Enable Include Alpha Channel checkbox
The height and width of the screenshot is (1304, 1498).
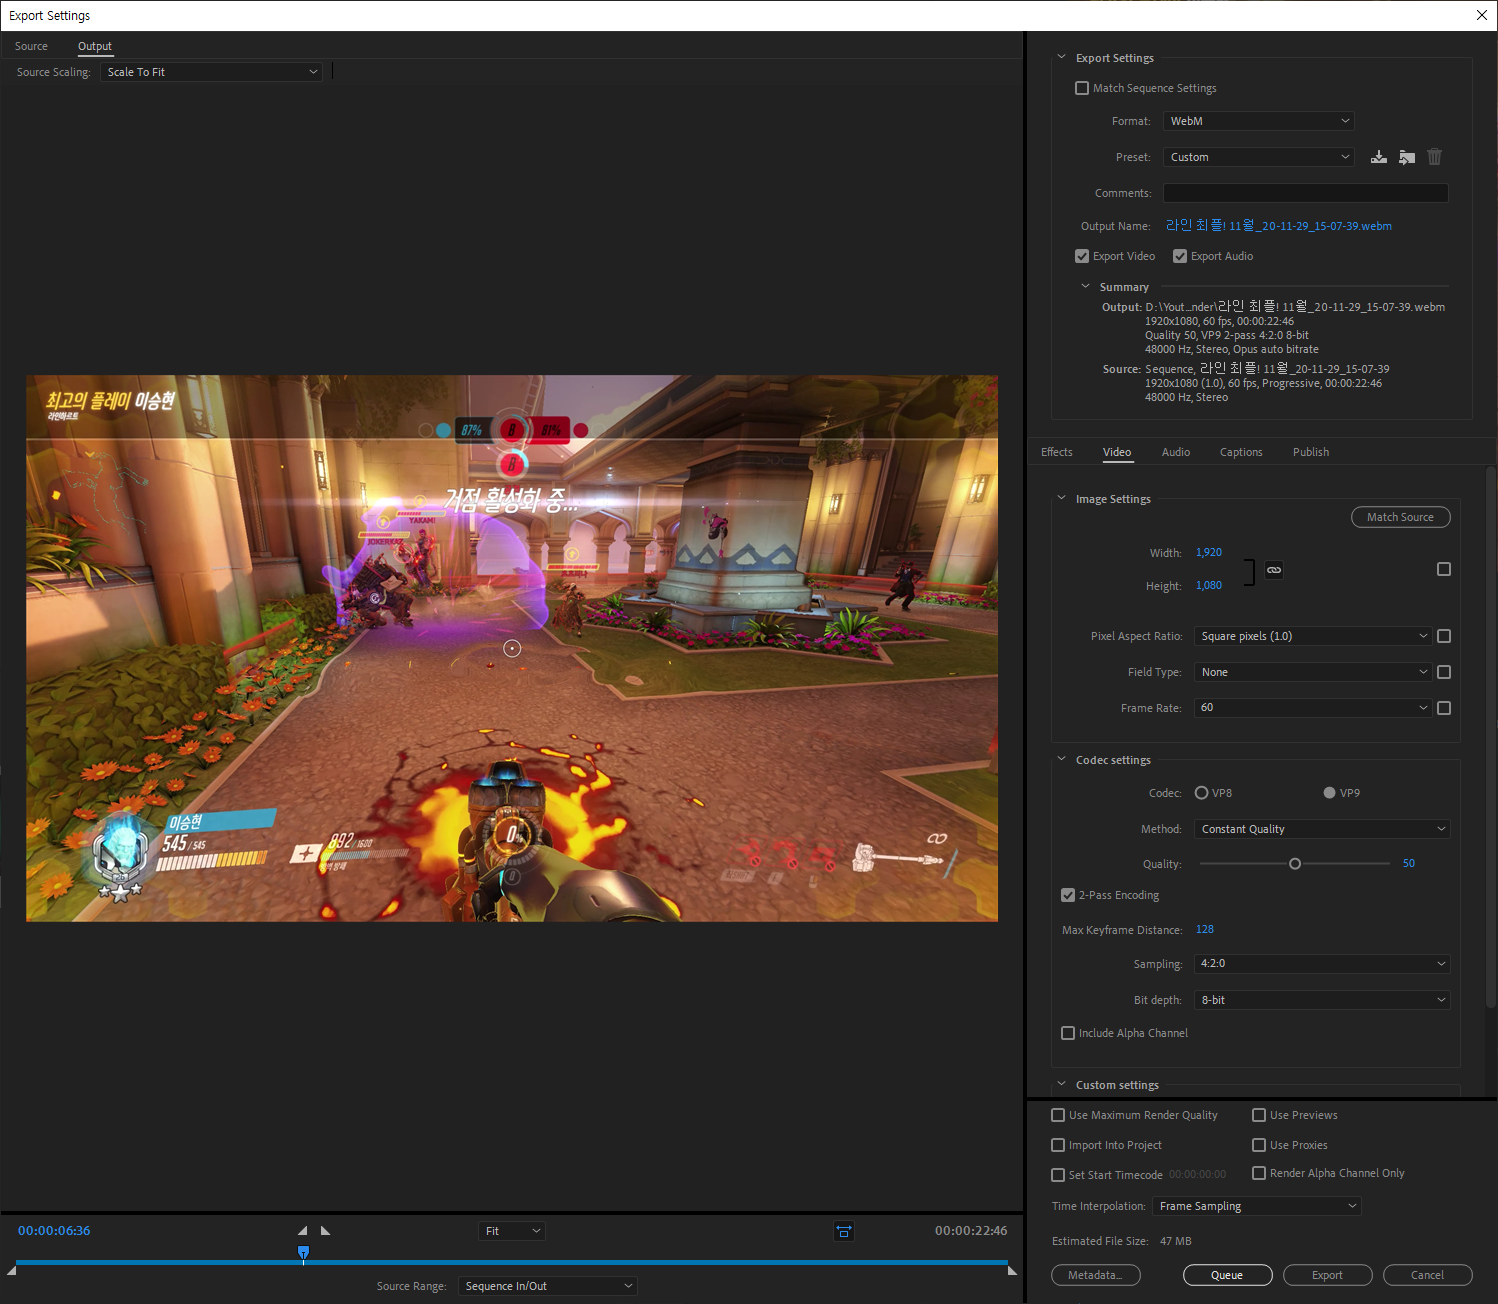point(1068,1033)
